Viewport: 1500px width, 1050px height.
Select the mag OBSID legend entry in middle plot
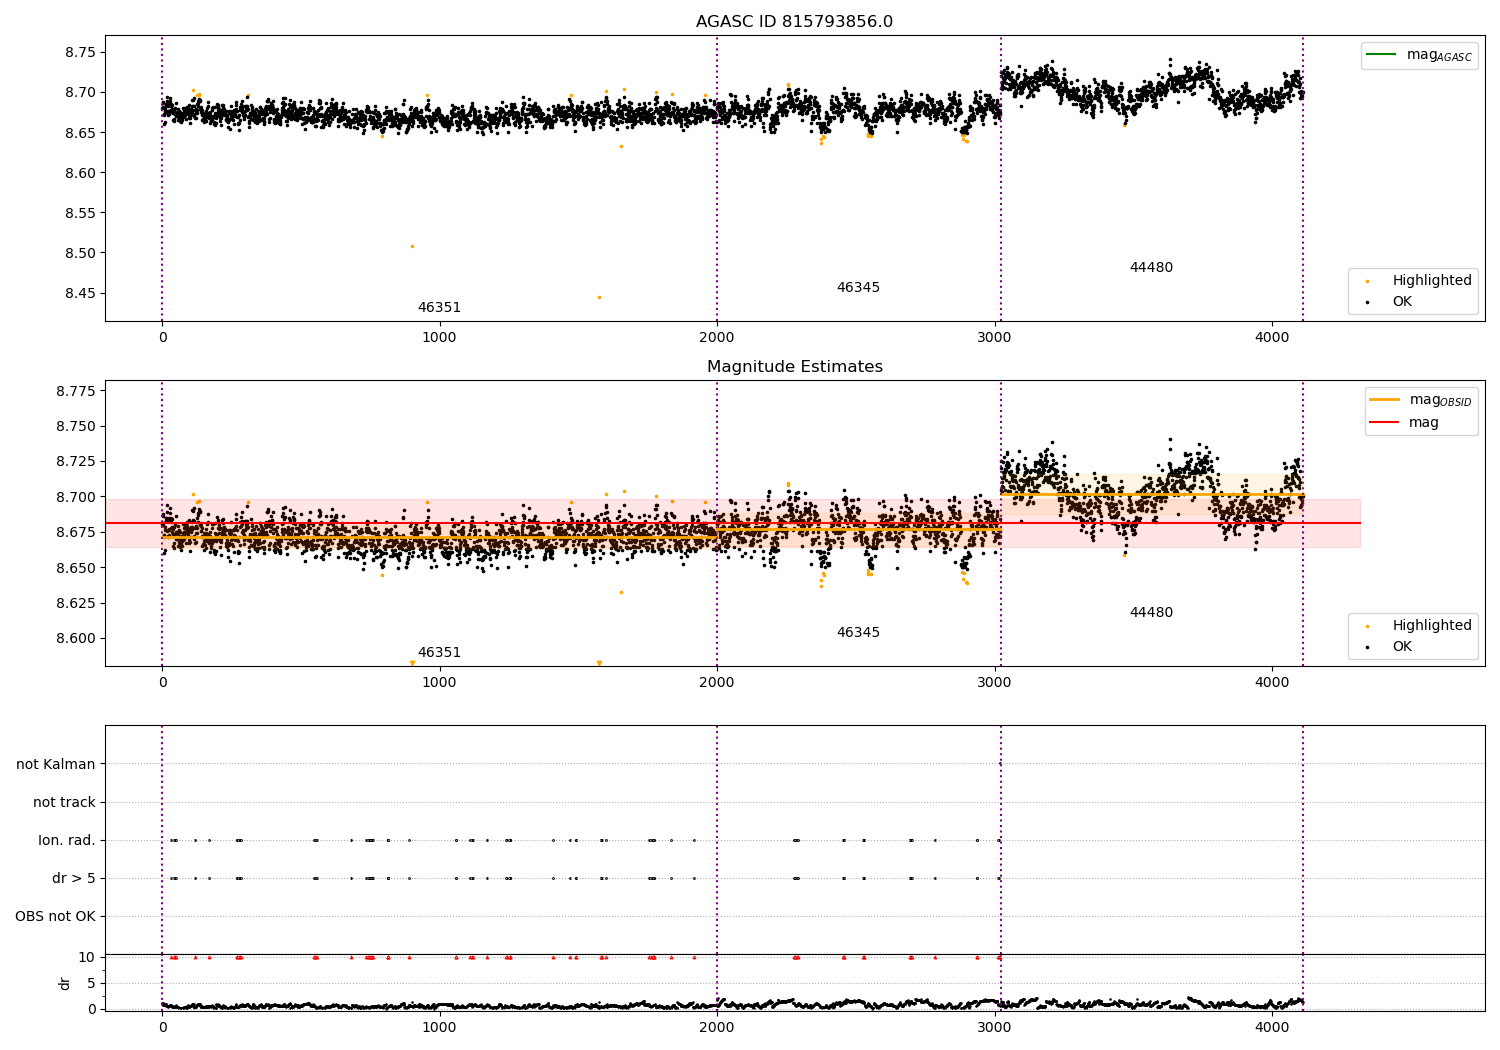point(1420,400)
